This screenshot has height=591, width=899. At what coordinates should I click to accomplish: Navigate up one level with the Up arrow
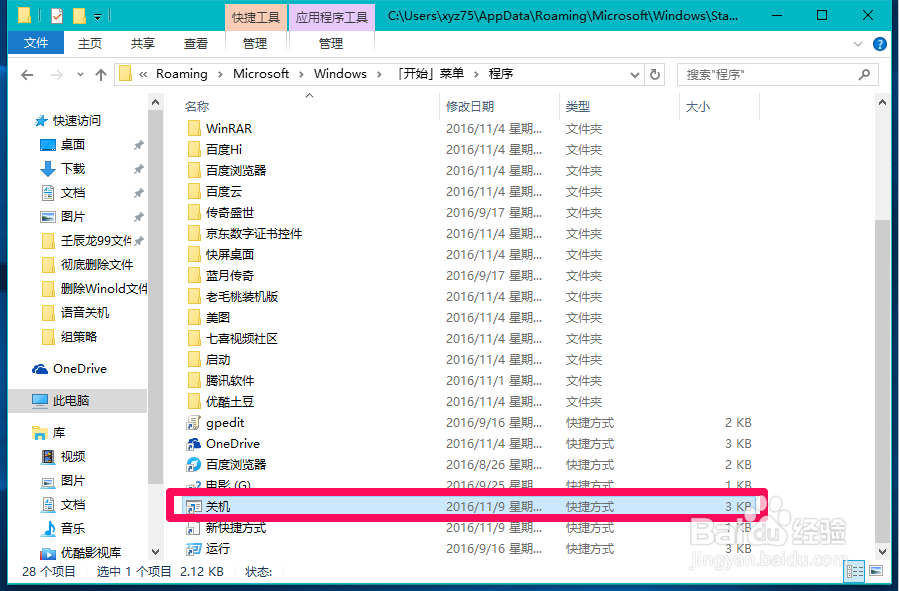[x=101, y=73]
